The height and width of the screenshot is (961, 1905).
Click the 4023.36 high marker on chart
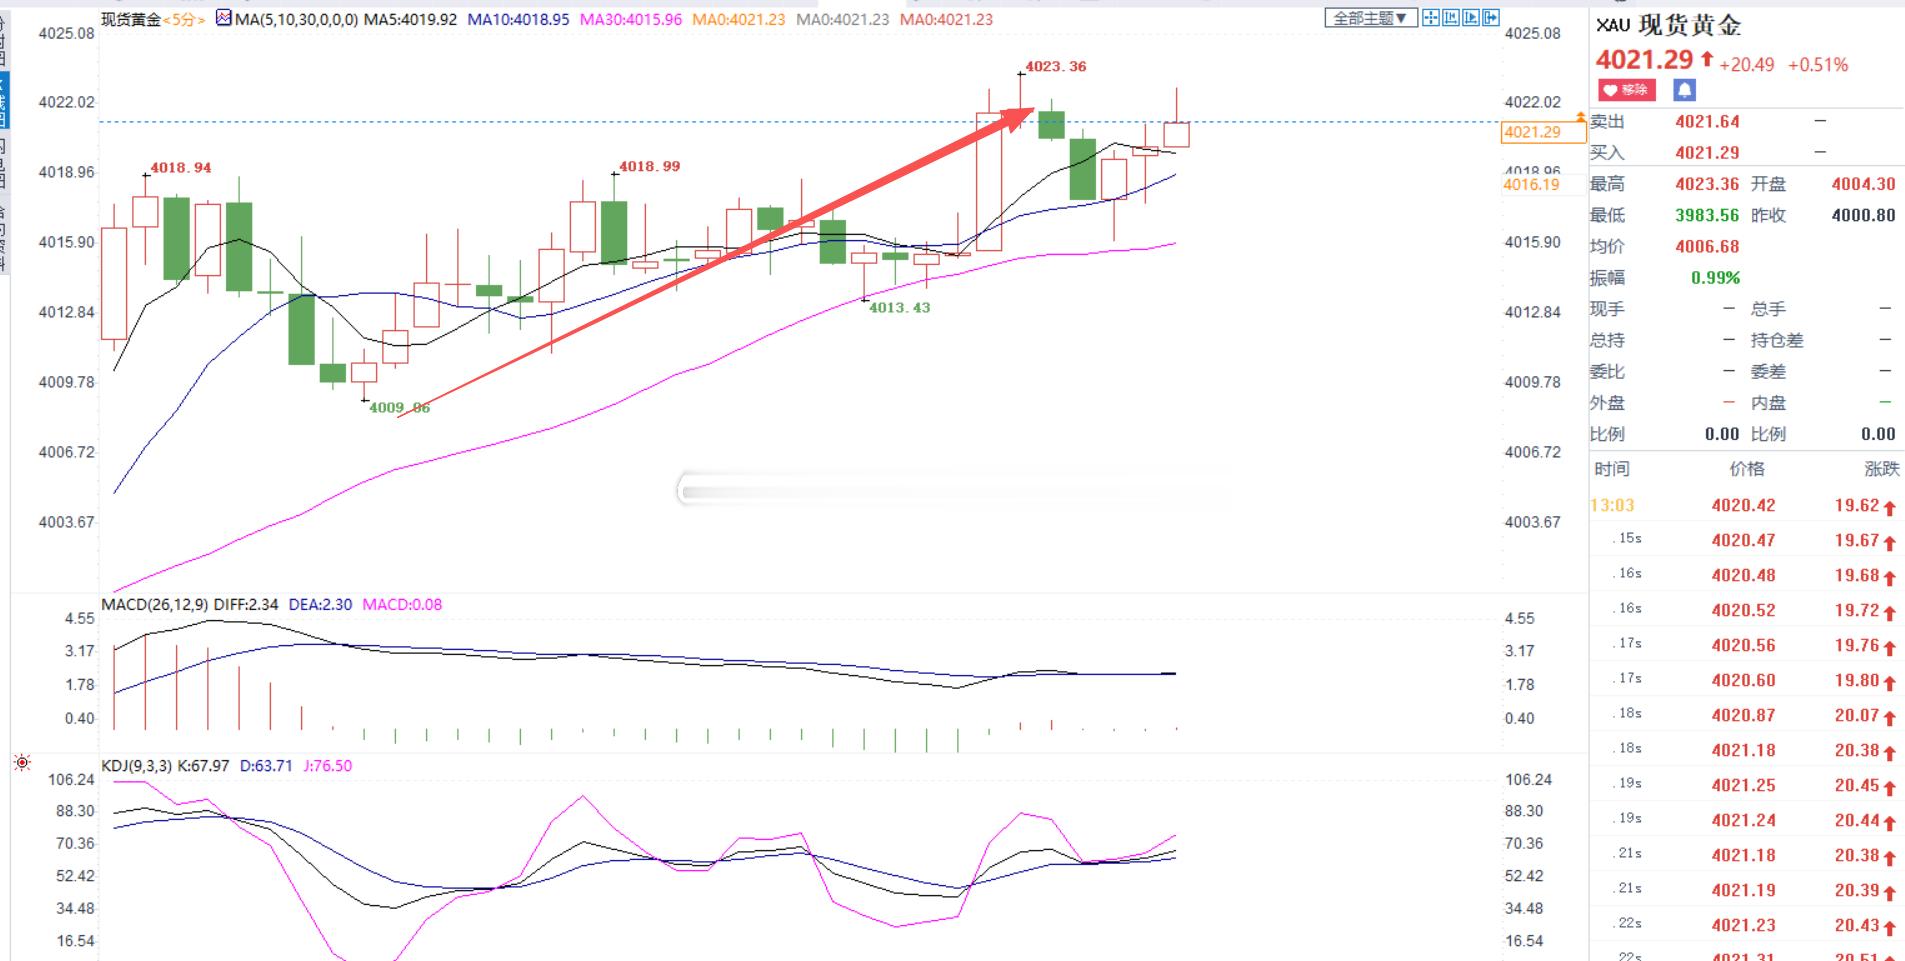click(x=1055, y=67)
